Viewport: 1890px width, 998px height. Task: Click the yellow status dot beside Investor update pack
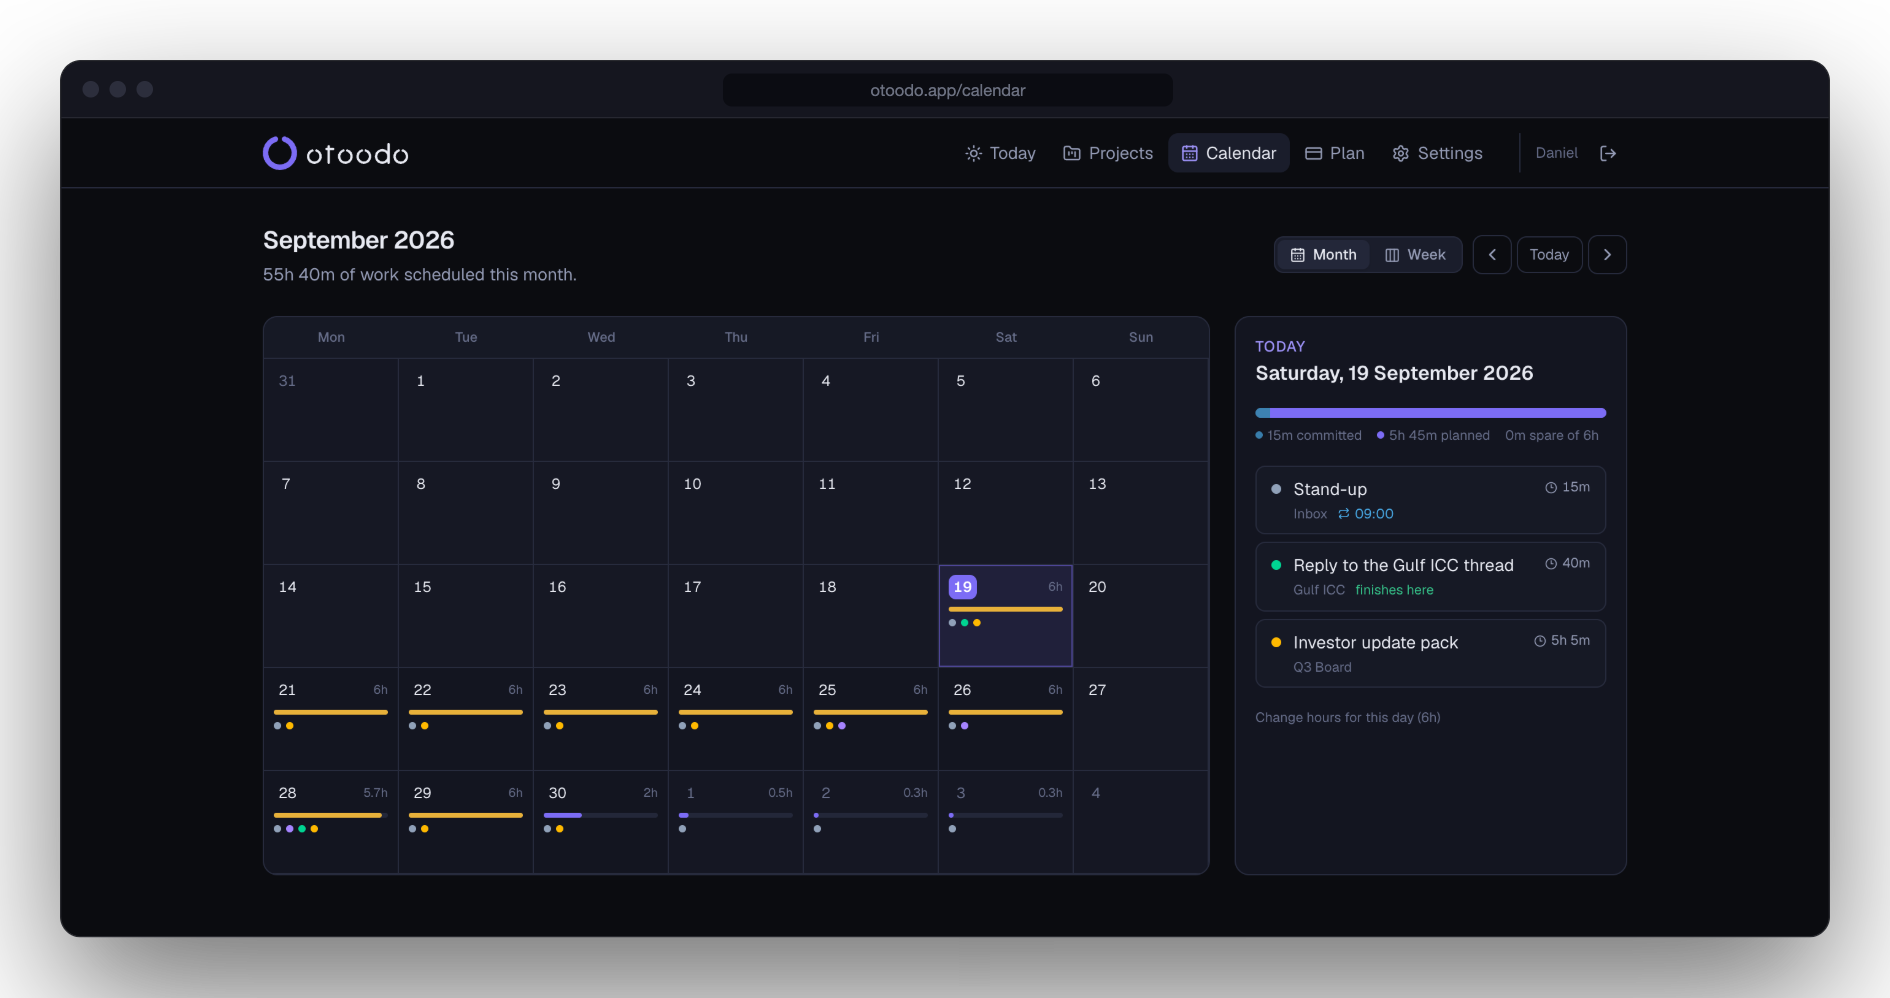(1276, 642)
